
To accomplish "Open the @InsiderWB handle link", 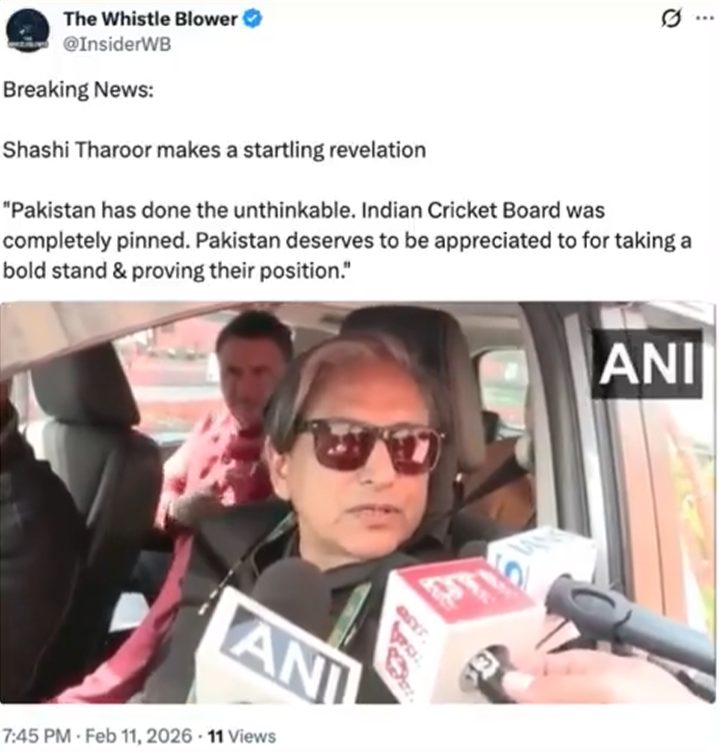I will [x=117, y=44].
